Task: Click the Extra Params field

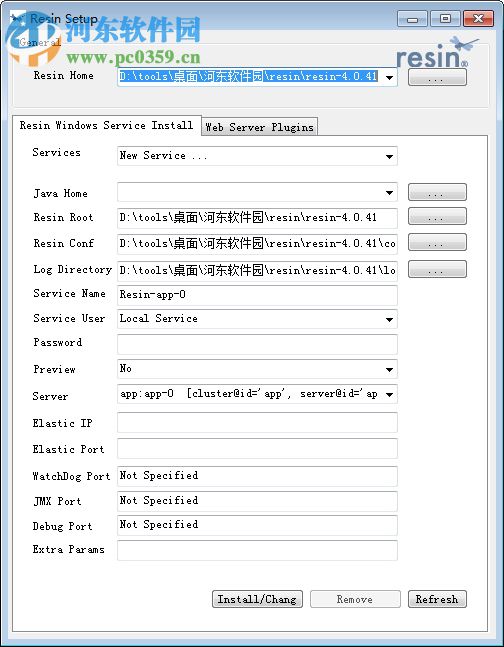Action: 257,550
